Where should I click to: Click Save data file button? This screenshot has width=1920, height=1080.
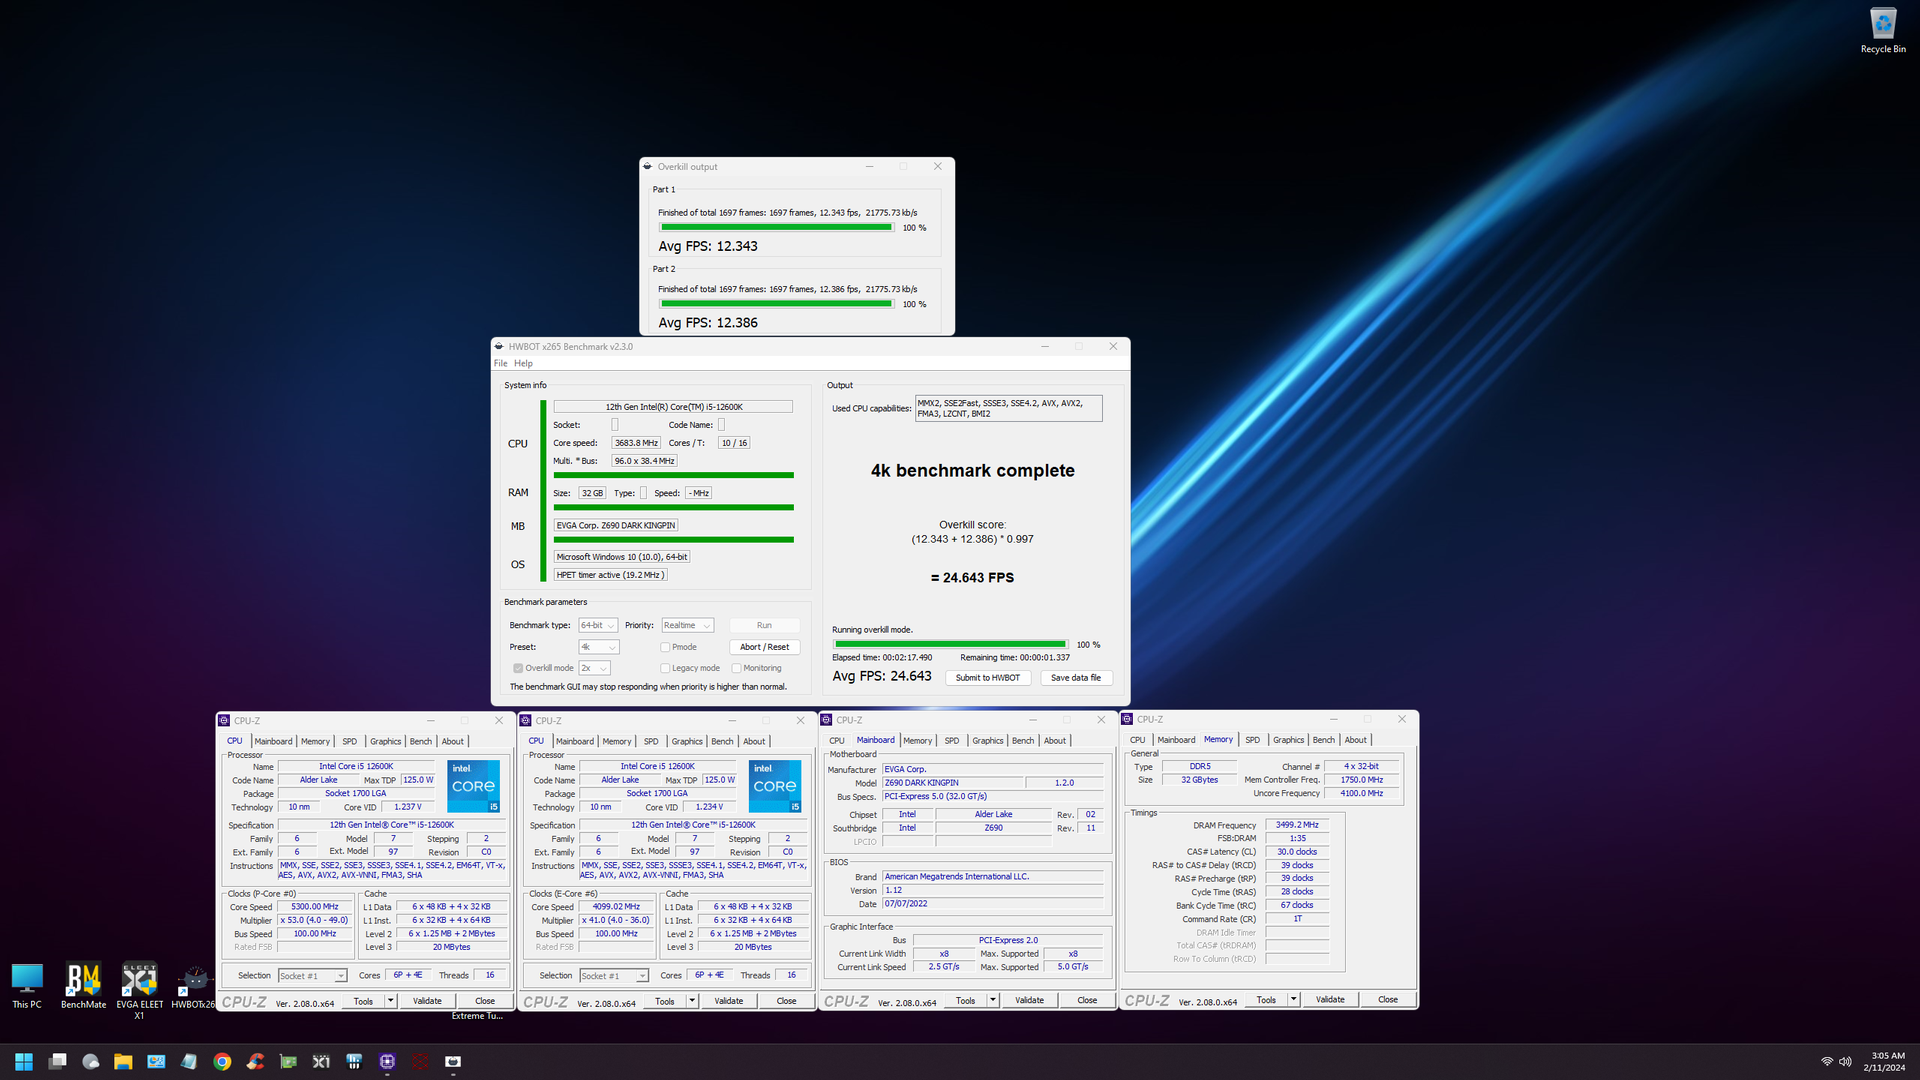pos(1076,678)
